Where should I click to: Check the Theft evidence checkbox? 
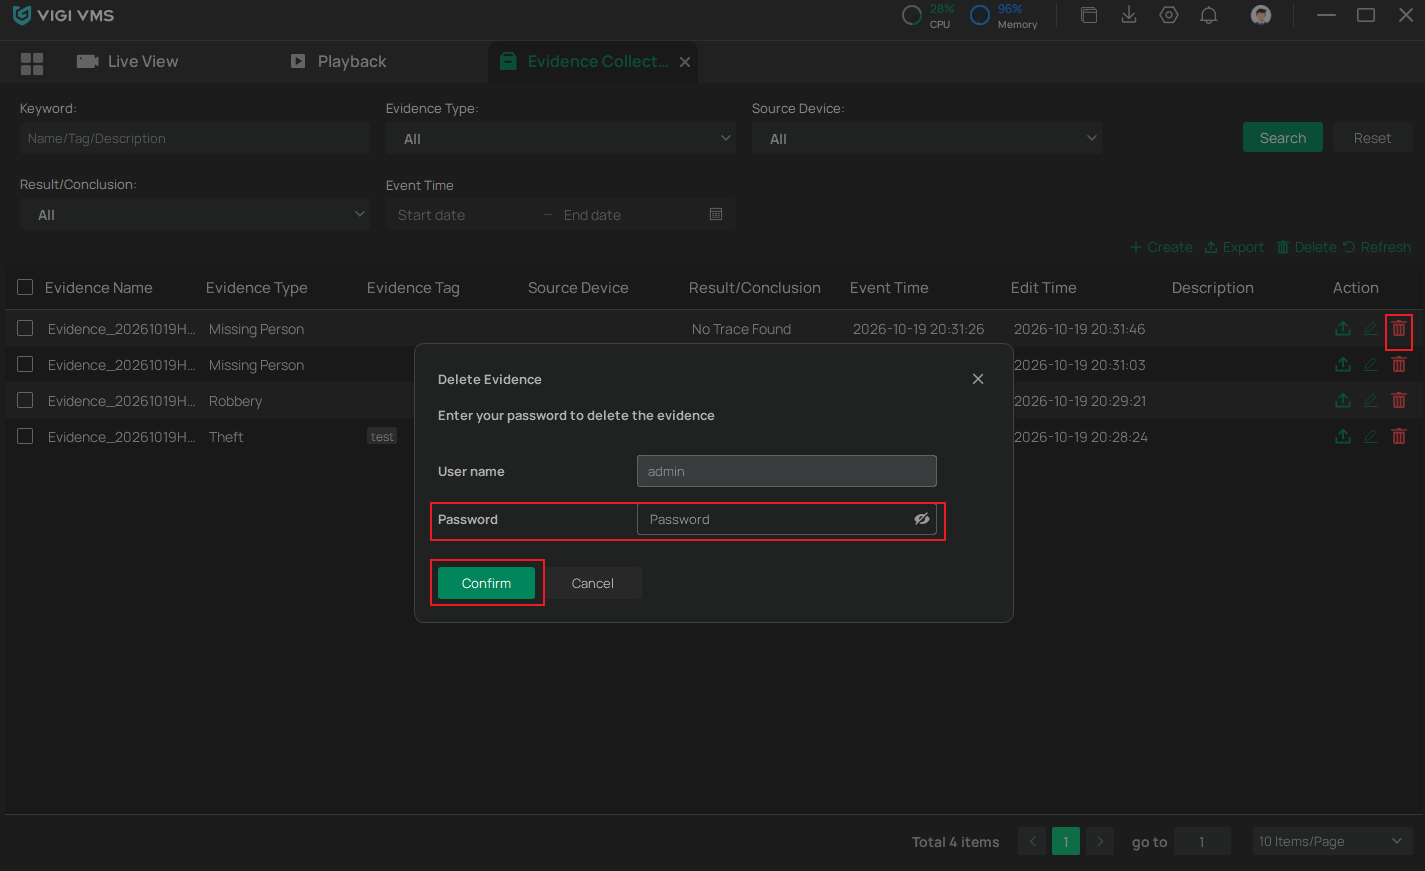tap(25, 436)
